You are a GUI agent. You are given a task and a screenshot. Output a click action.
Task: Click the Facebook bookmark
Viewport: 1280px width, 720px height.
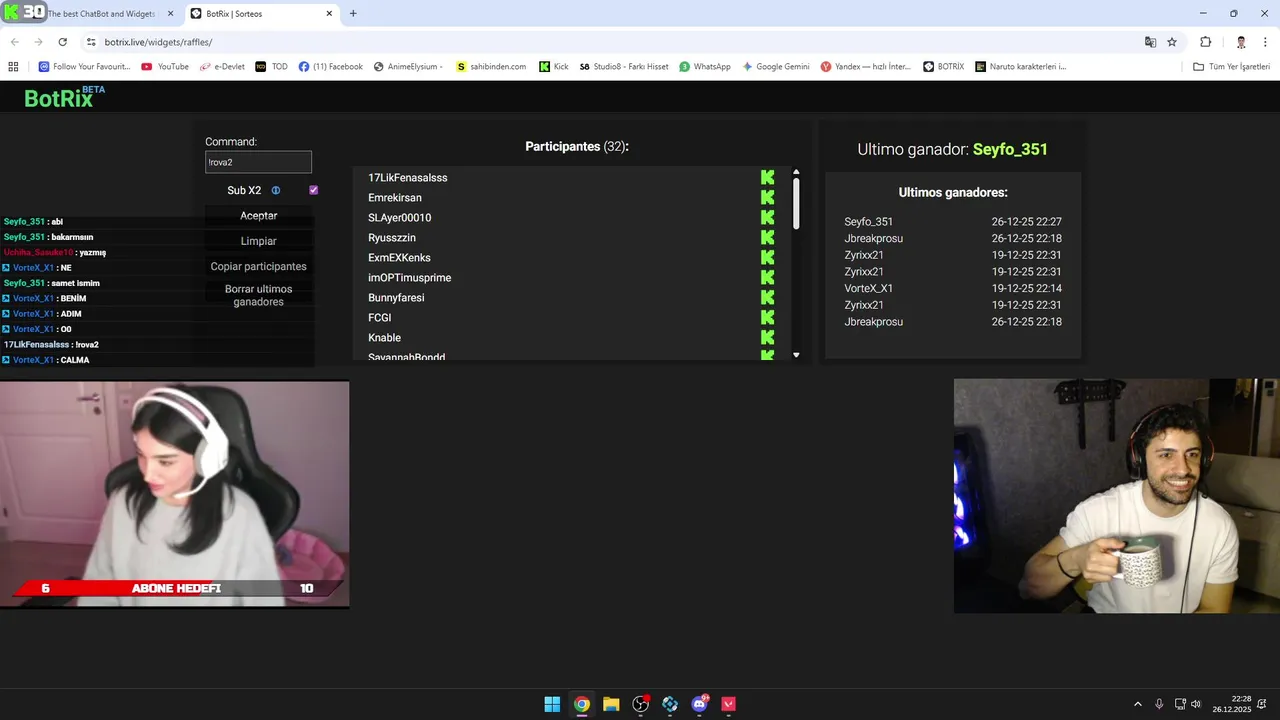tap(331, 66)
